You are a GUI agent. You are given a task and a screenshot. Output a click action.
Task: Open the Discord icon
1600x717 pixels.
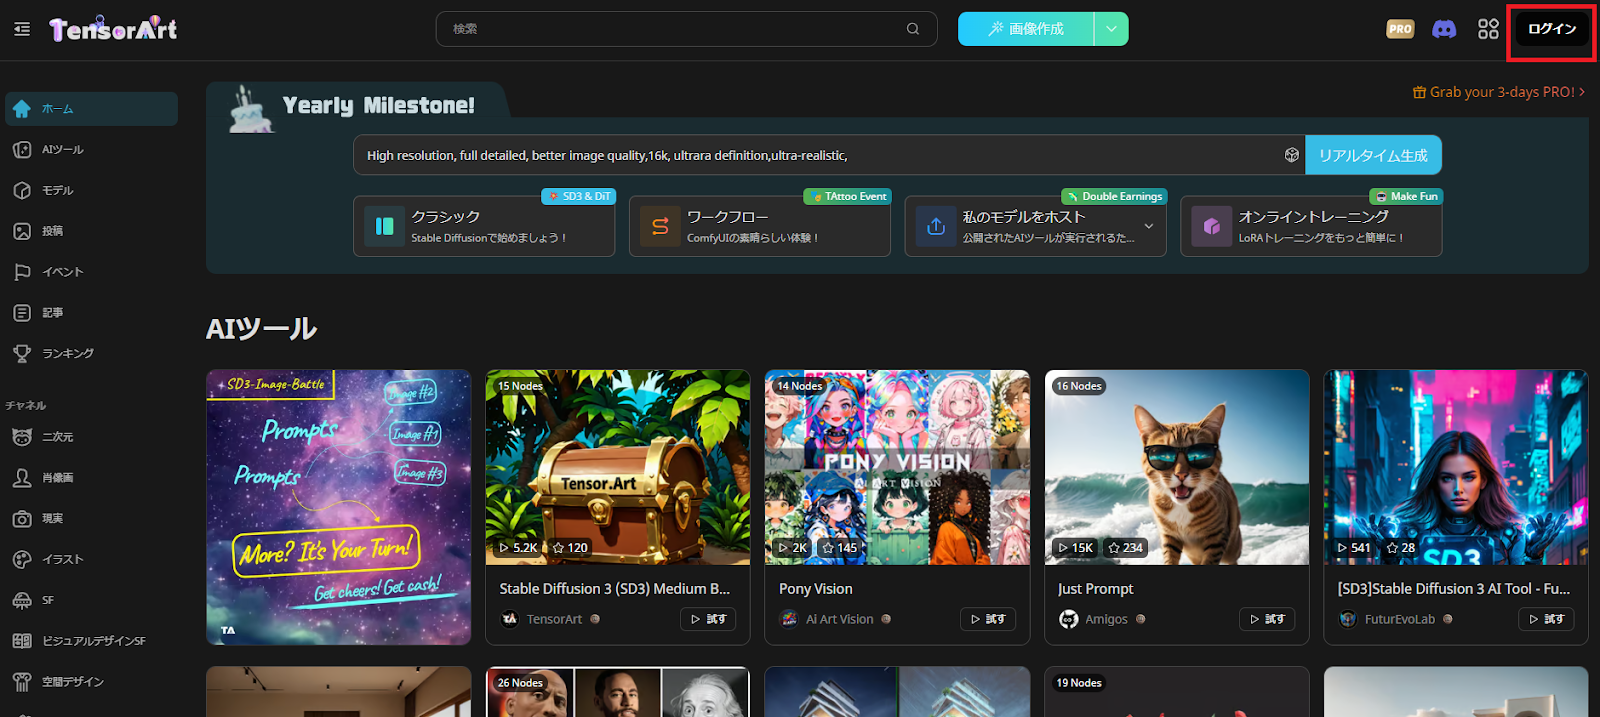[x=1444, y=29]
